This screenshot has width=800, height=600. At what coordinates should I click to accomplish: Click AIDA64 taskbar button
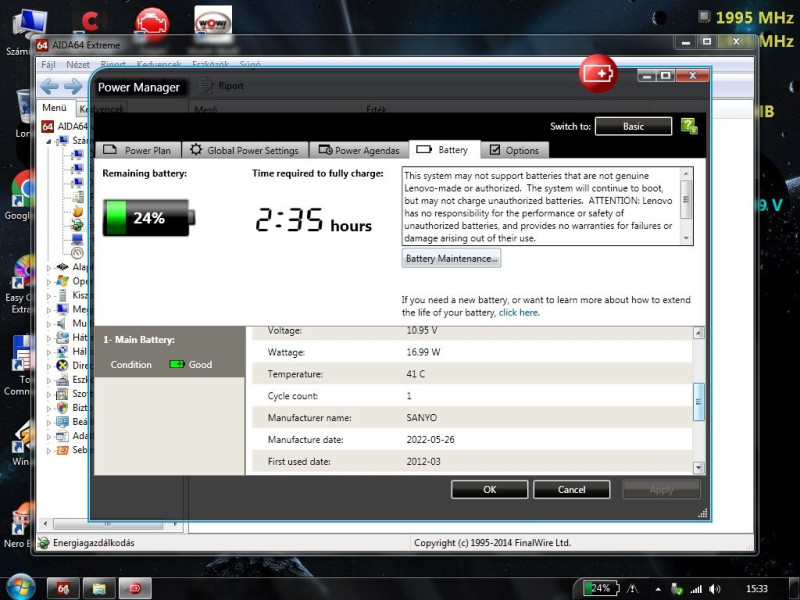click(x=63, y=589)
